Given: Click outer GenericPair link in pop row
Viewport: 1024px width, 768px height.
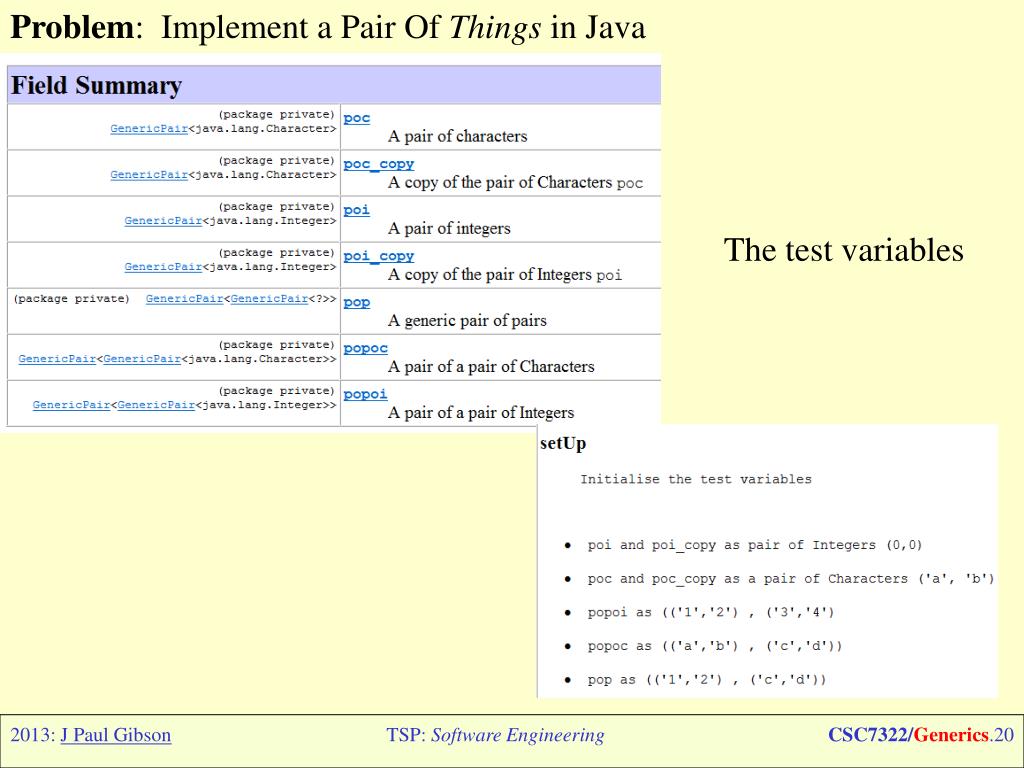Looking at the screenshot, I should 184,298.
